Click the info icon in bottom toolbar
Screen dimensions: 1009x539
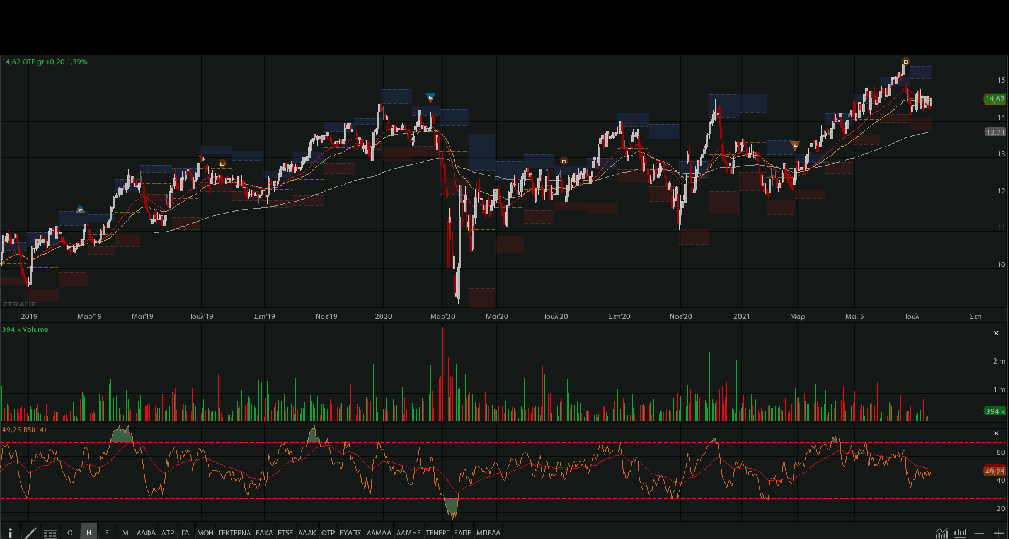[x=11, y=532]
